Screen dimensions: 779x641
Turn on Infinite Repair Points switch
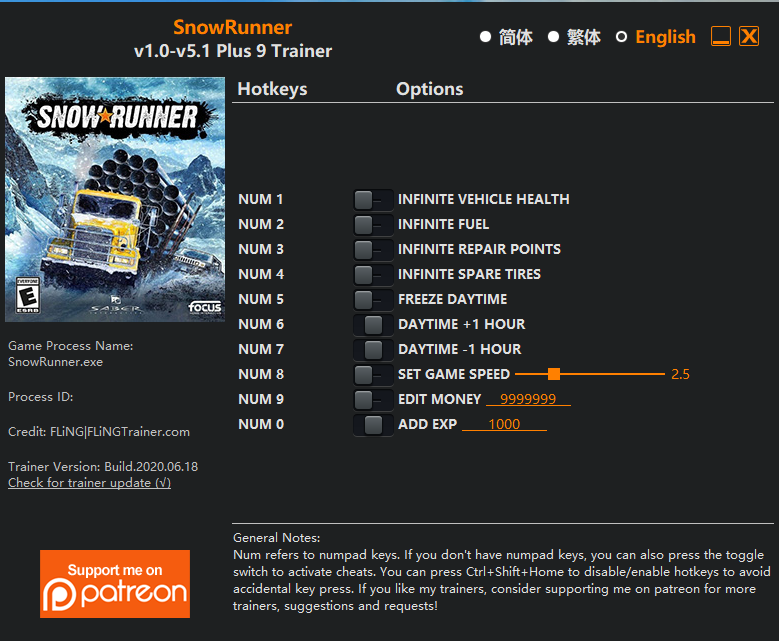click(x=373, y=249)
